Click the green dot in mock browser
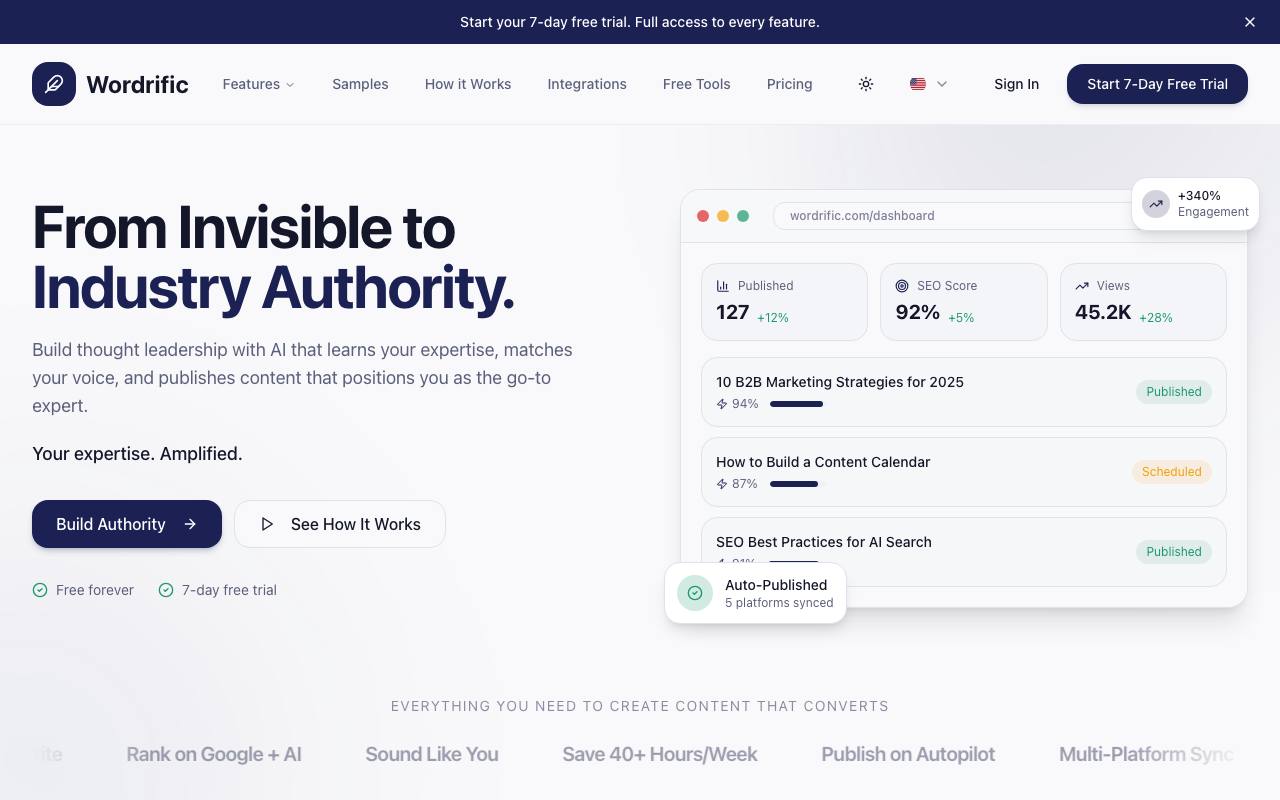The height and width of the screenshot is (800, 1280). click(743, 216)
